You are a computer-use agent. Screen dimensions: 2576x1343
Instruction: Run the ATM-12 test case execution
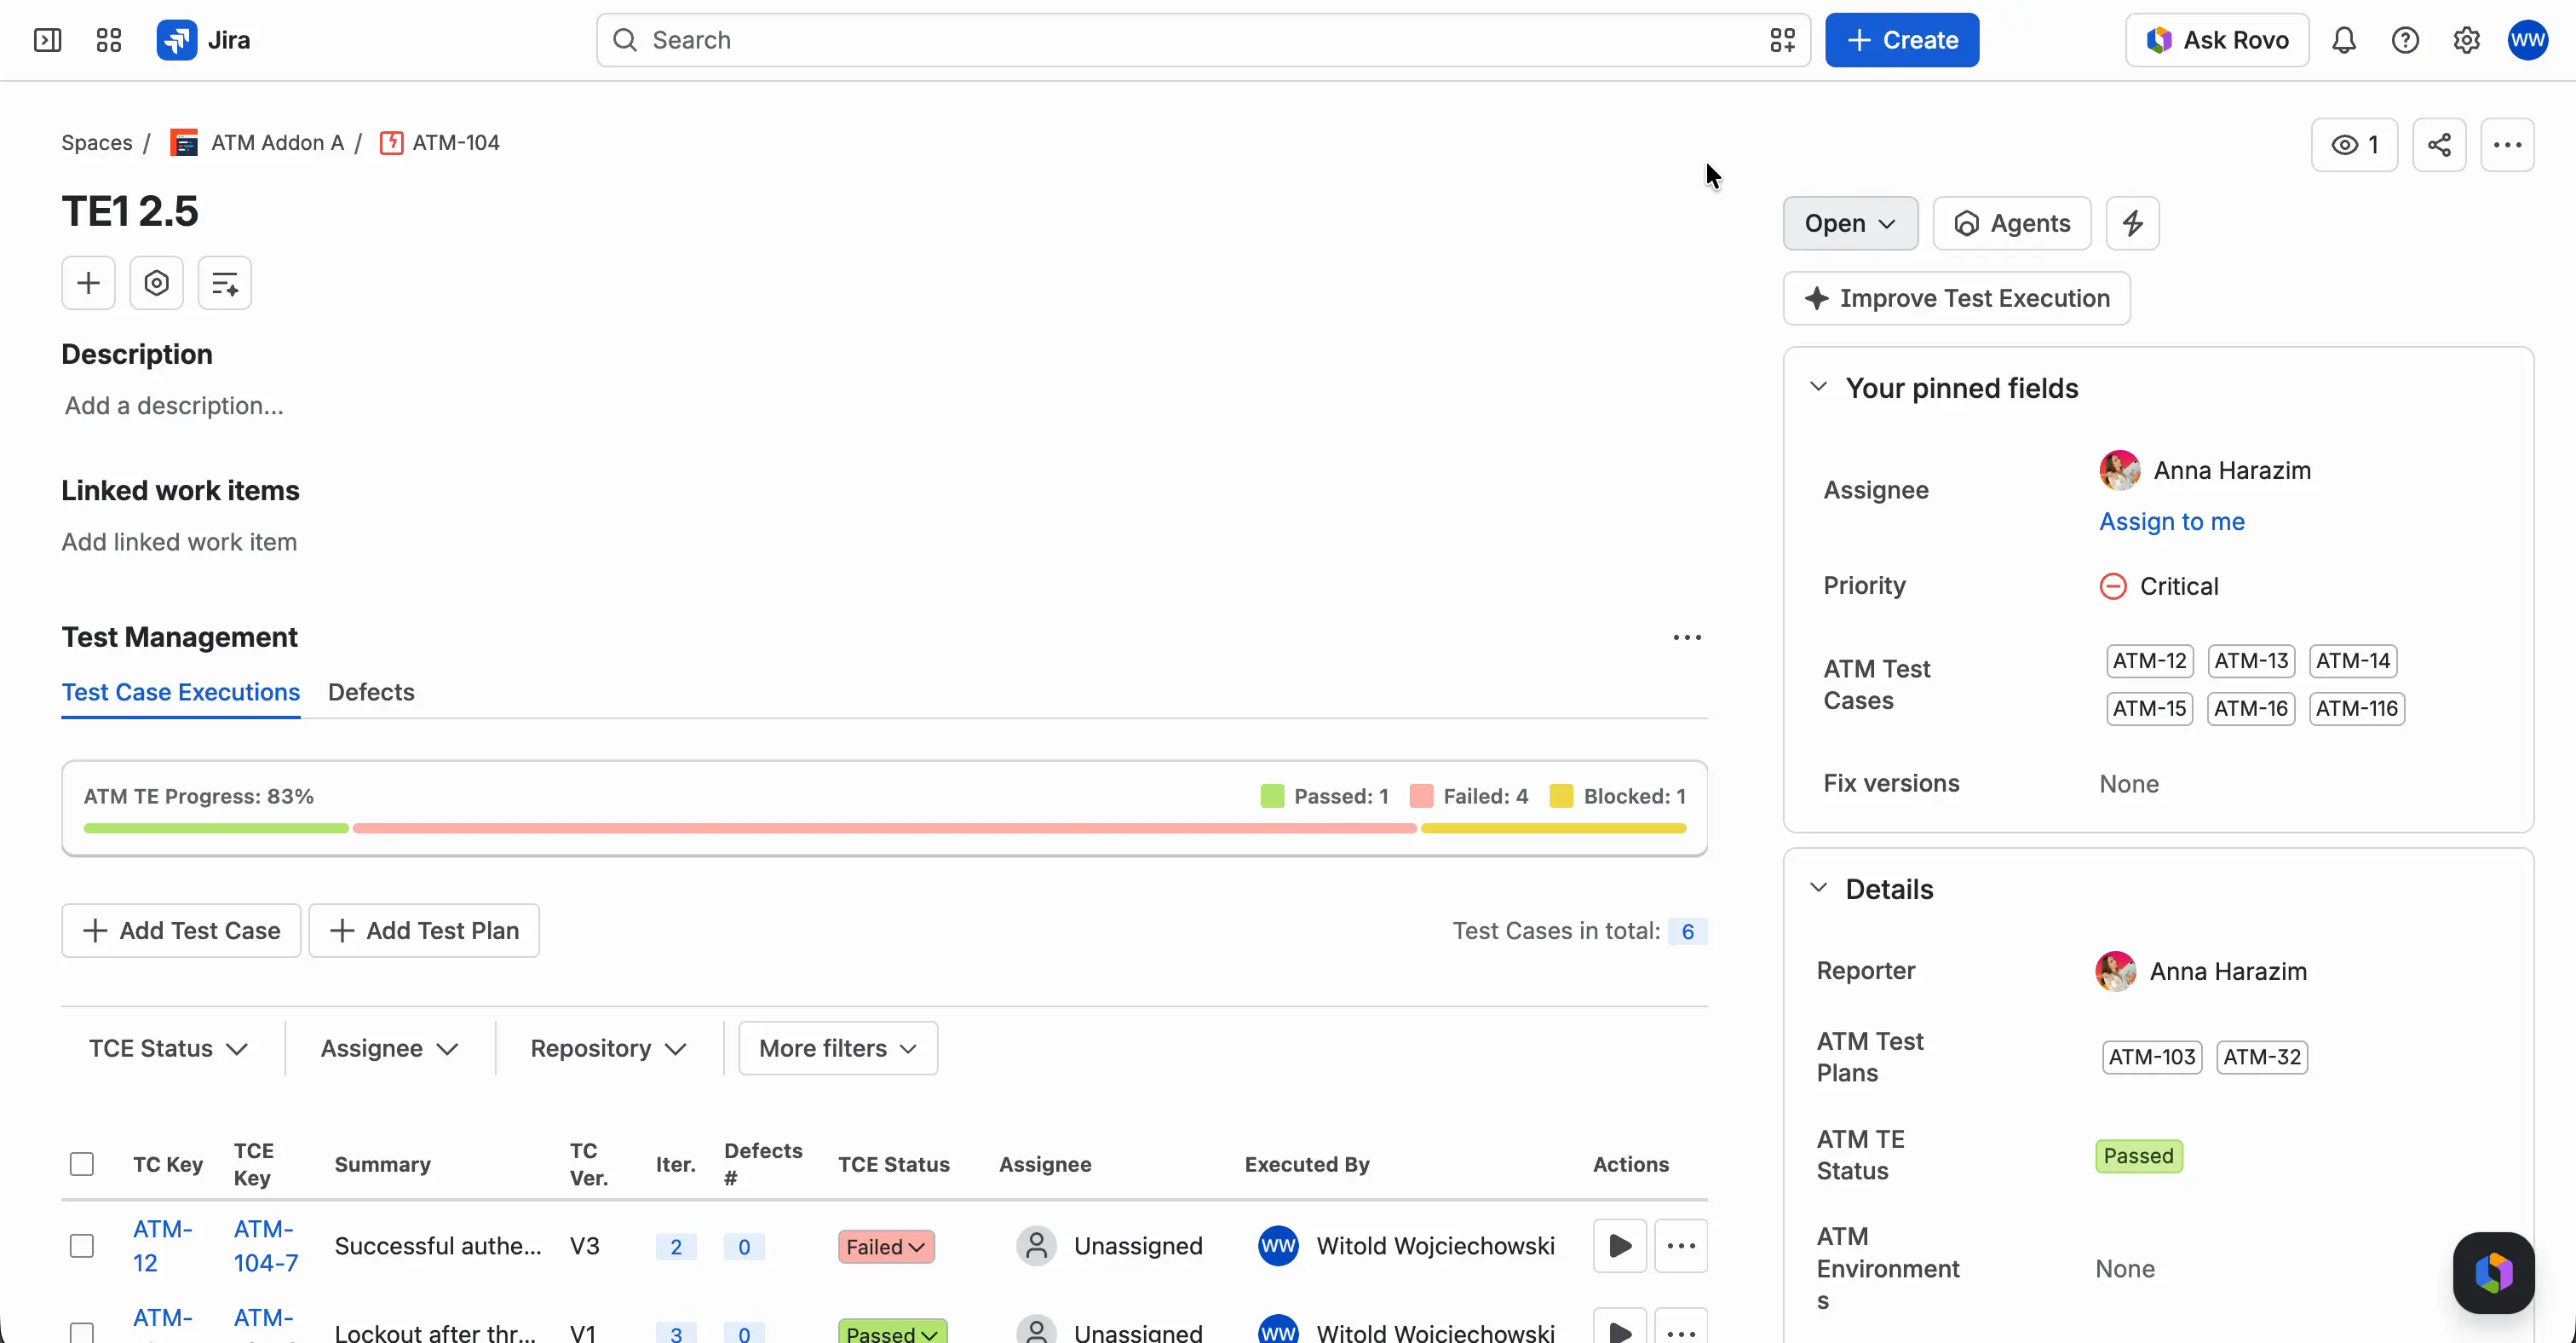click(1620, 1245)
